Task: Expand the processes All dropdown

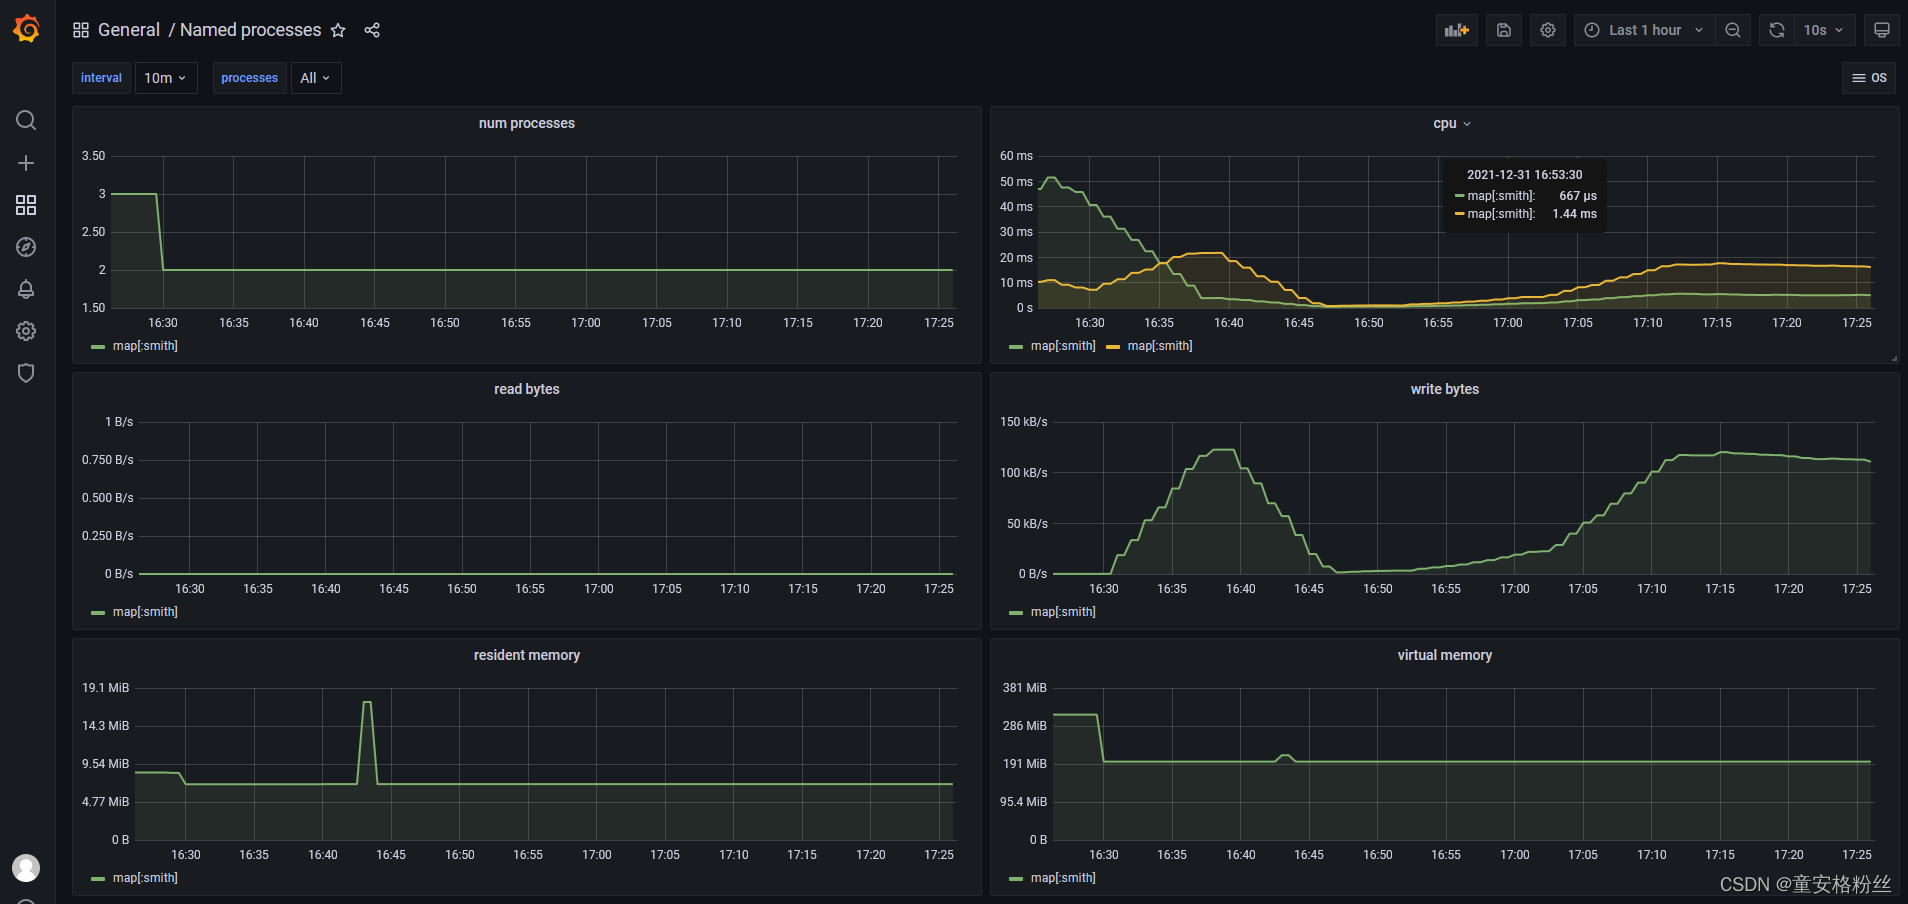Action: point(315,77)
